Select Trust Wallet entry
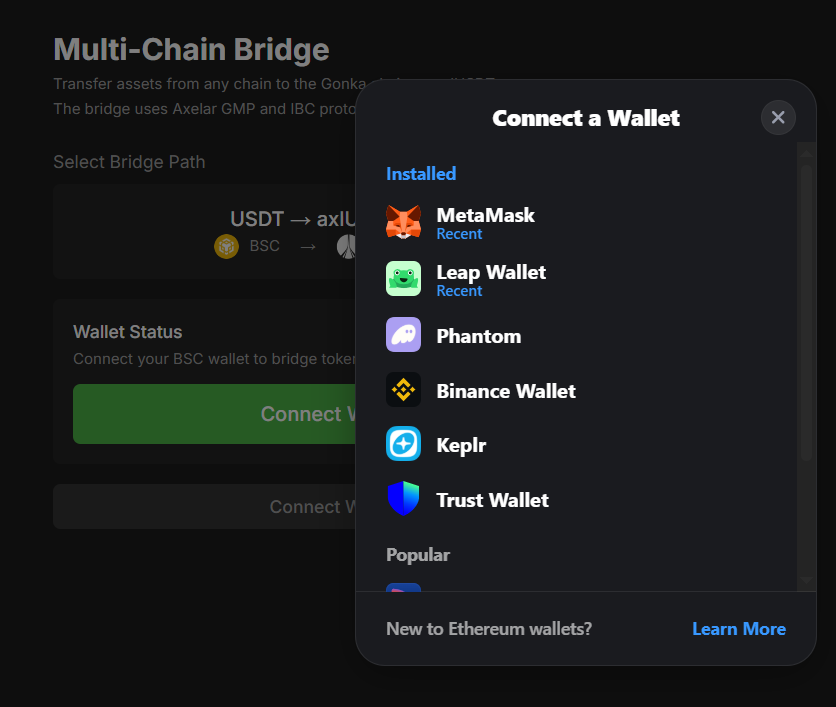This screenshot has height=707, width=836. [492, 500]
